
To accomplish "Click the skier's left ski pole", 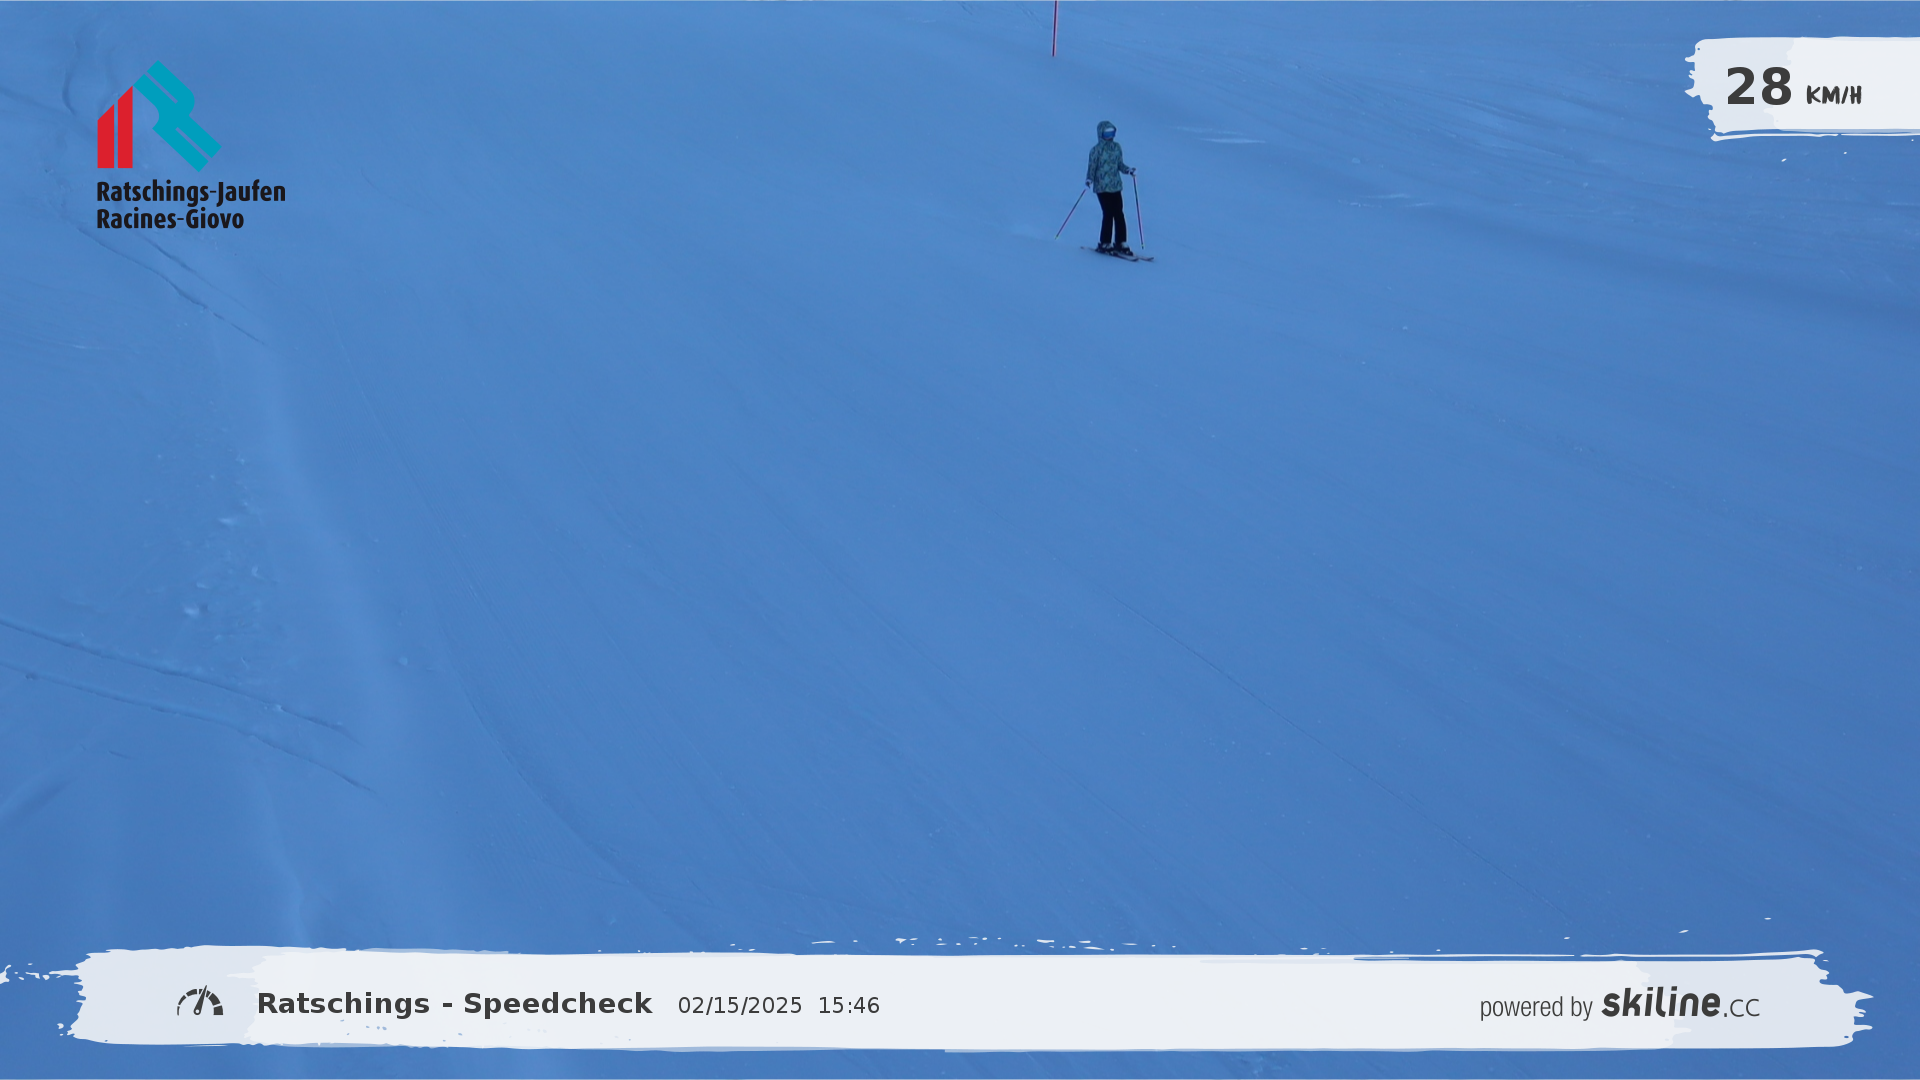I will 1071,213.
